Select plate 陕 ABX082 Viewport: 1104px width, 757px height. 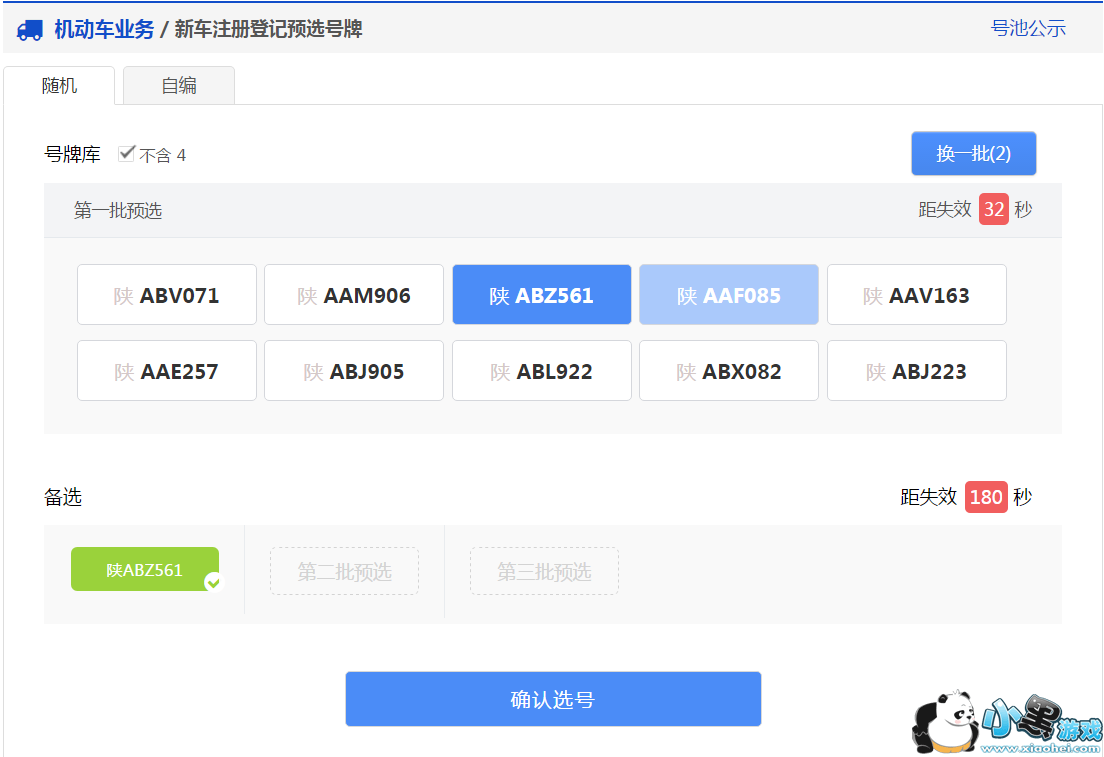(x=729, y=371)
